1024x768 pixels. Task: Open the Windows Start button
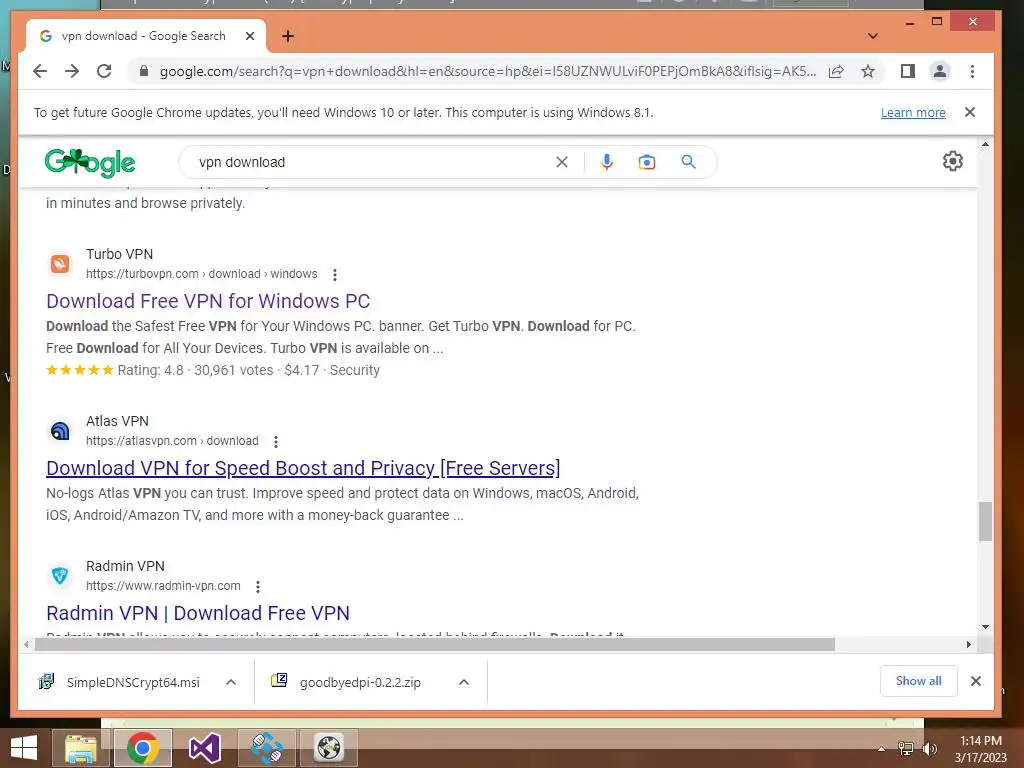tap(24, 748)
